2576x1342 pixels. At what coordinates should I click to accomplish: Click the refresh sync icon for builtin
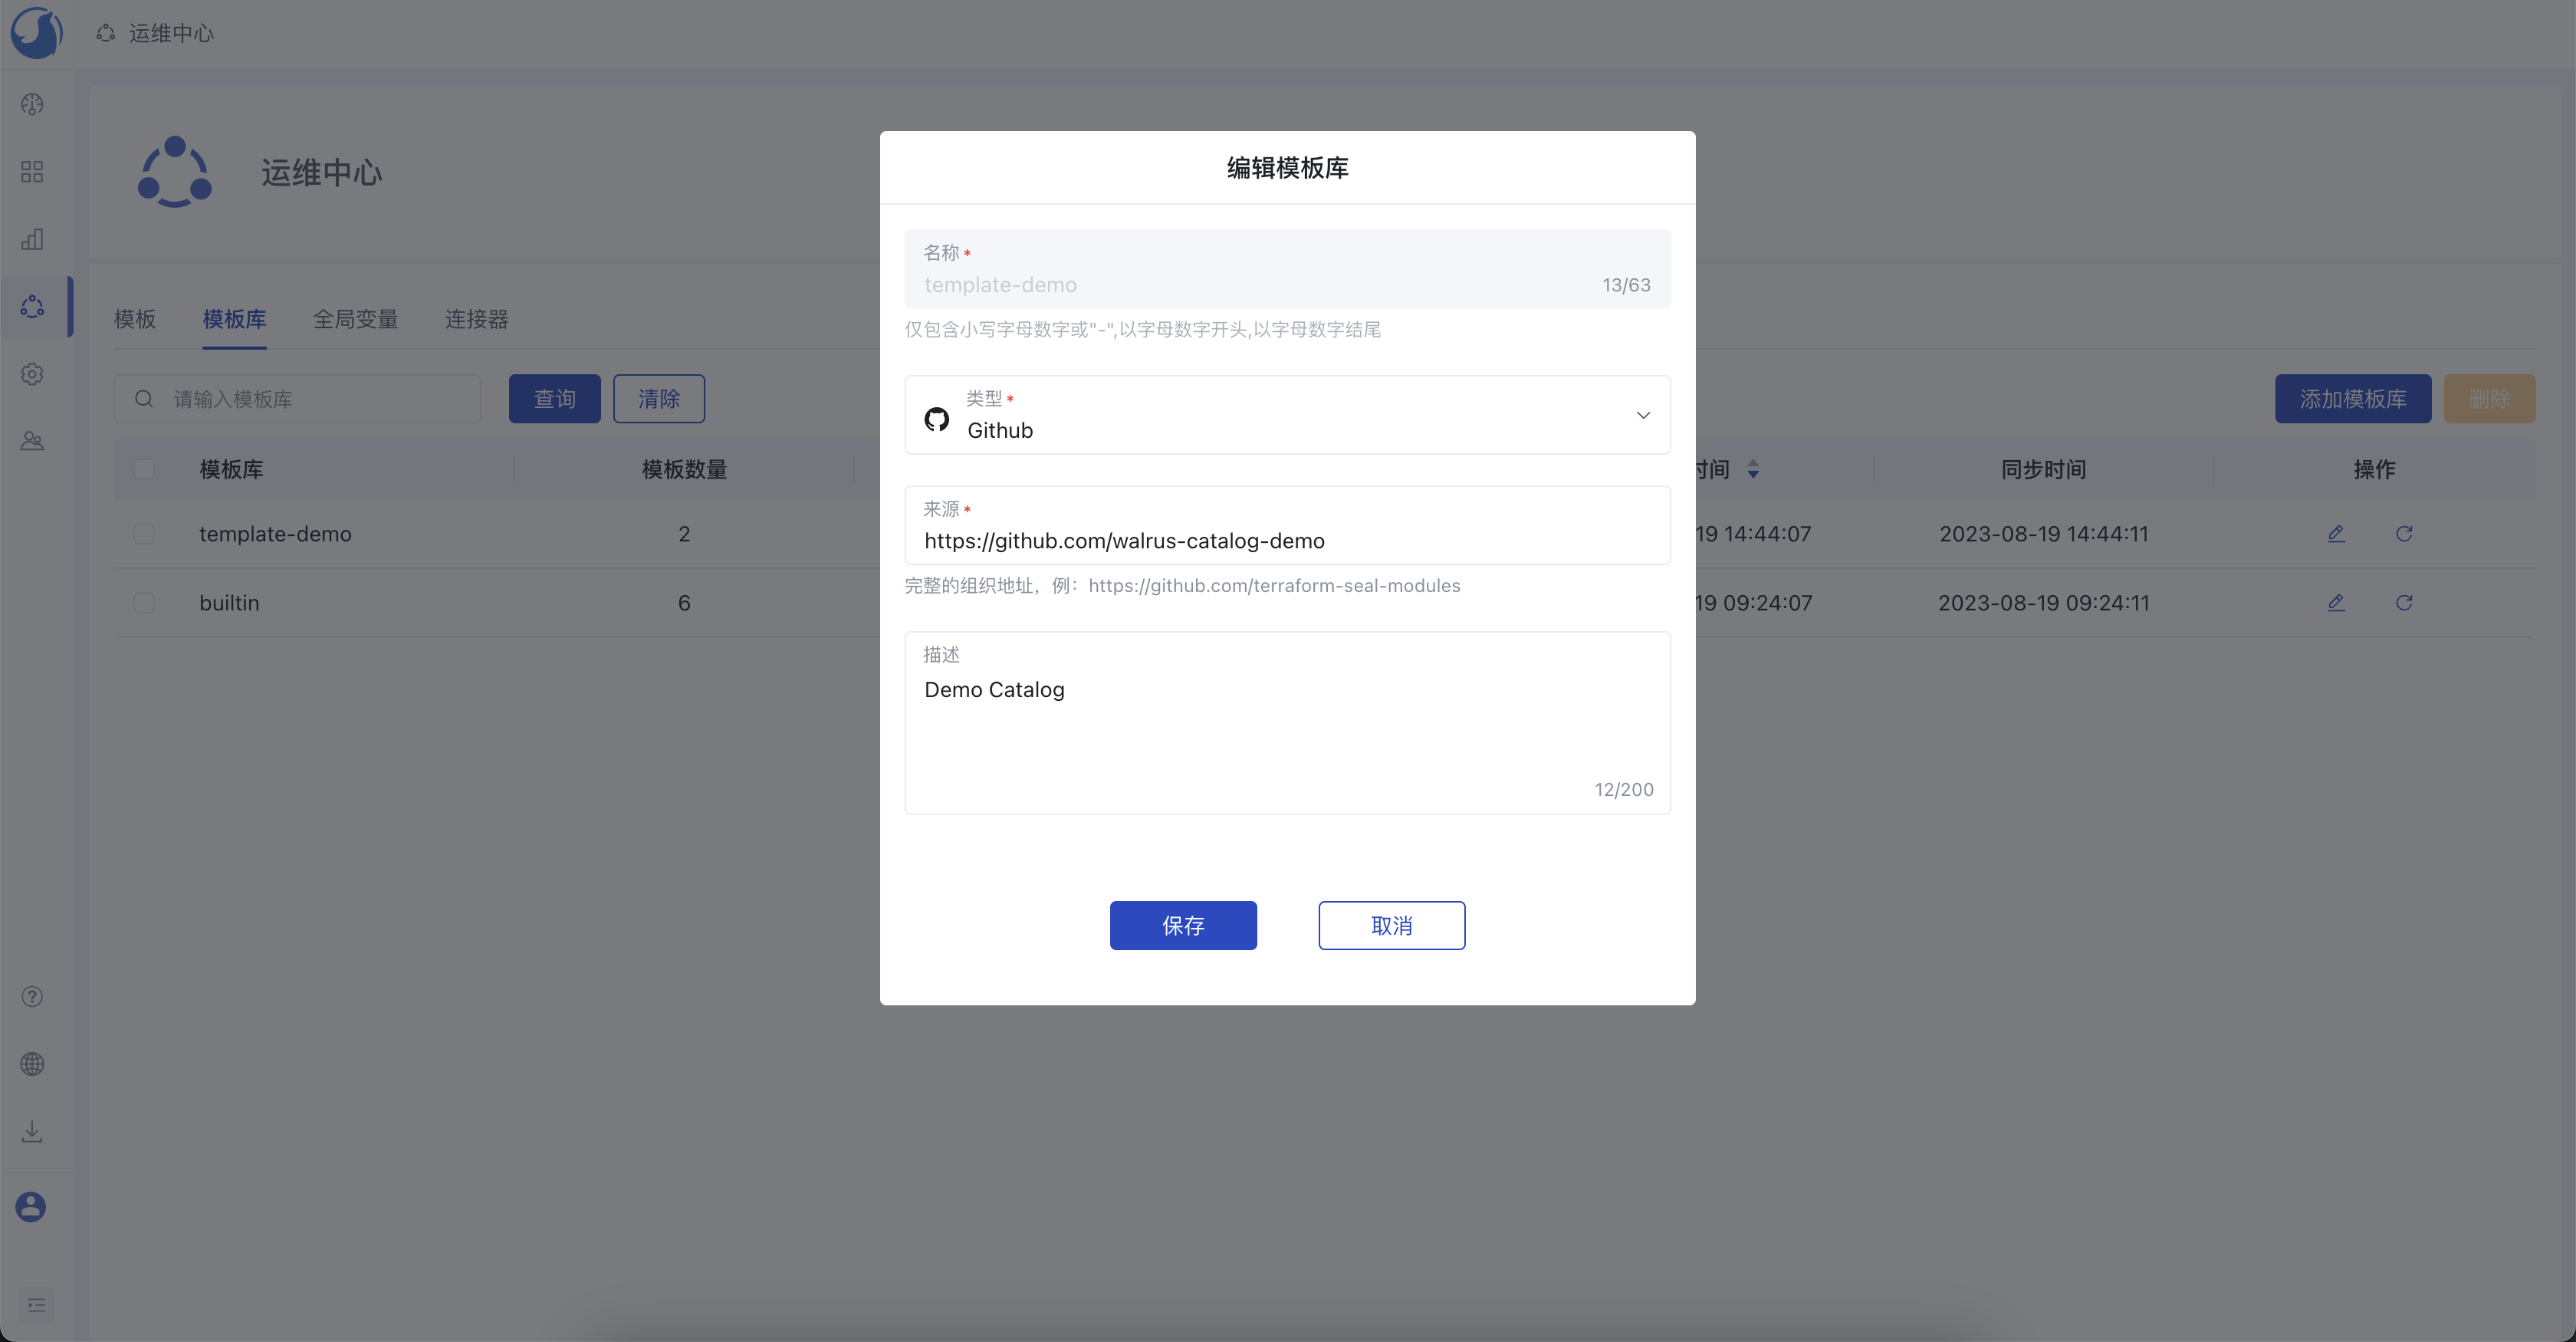click(x=2404, y=603)
